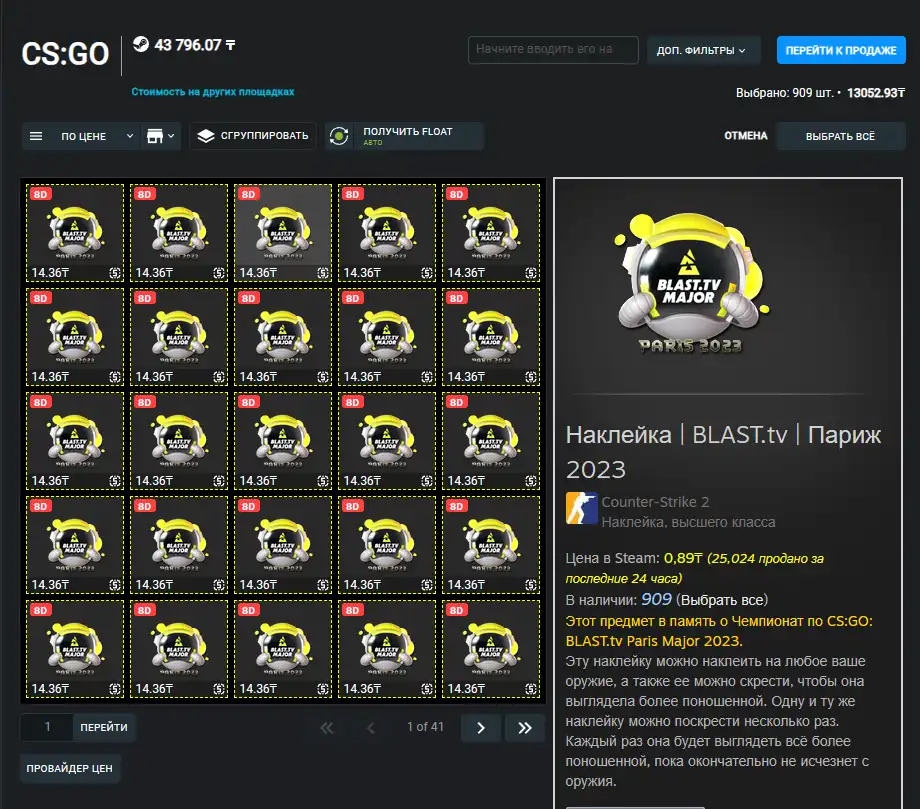Click the ОТМЕНА button
The image size is (920, 809).
pos(746,136)
